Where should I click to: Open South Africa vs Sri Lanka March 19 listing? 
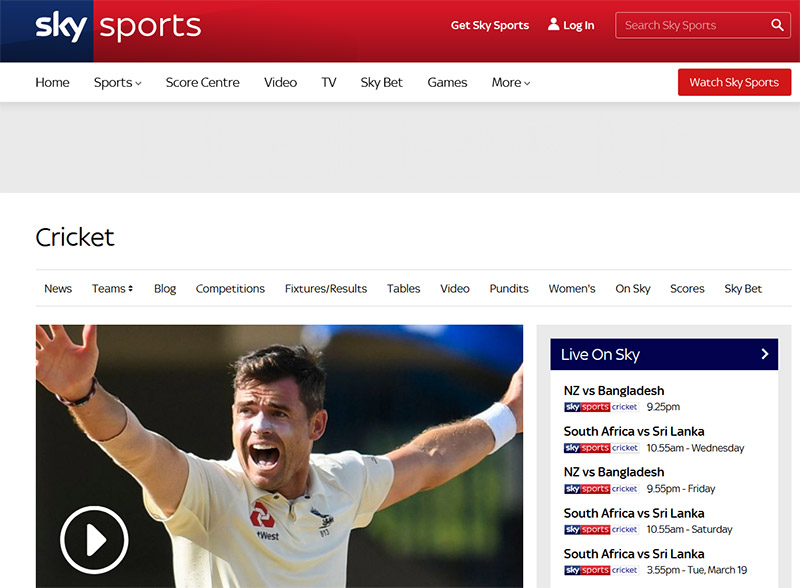[x=634, y=554]
